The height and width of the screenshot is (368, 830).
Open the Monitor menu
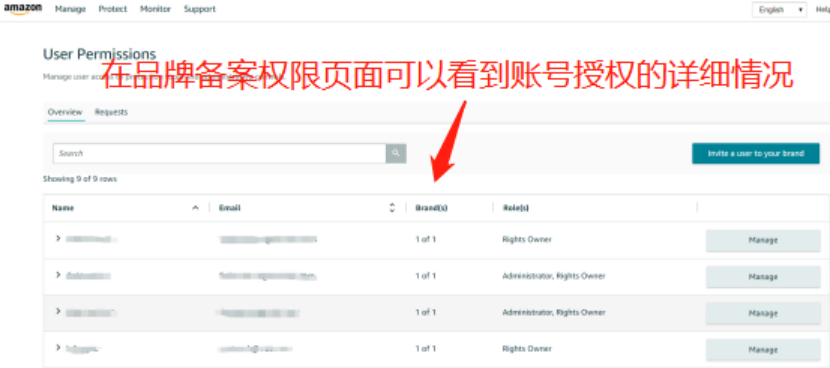coord(156,10)
